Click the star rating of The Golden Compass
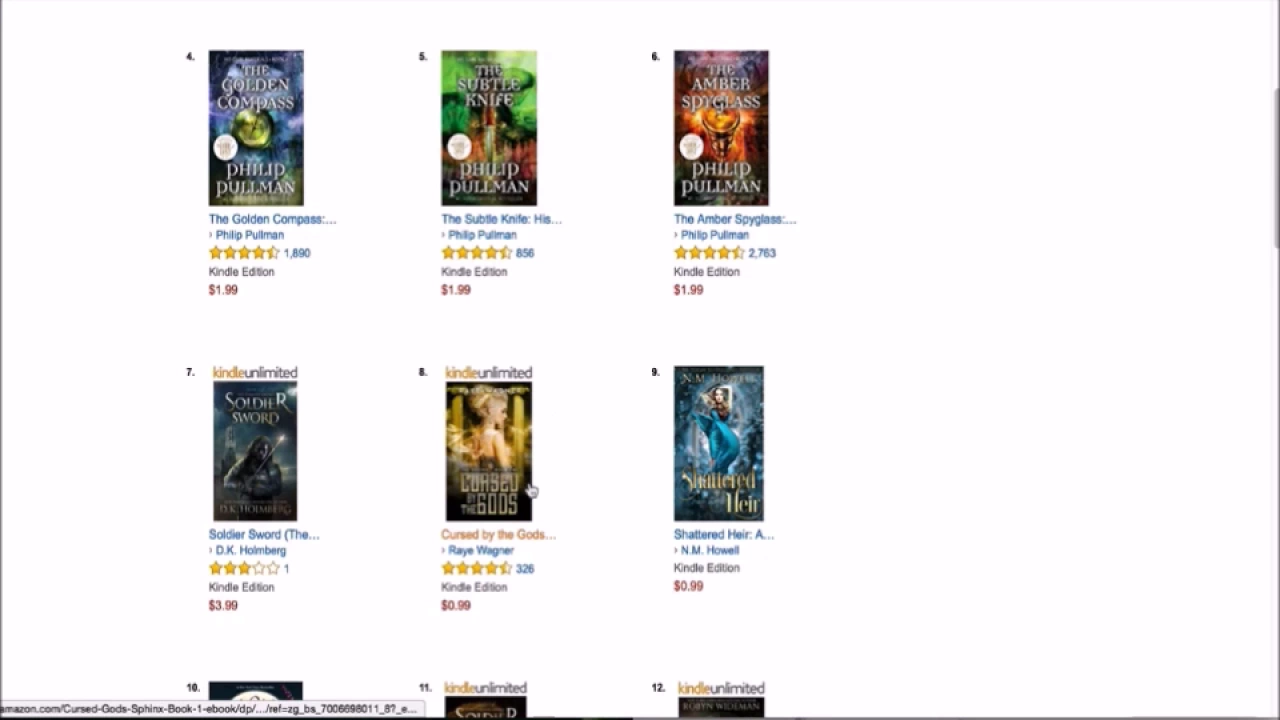1280x720 pixels. [x=244, y=253]
